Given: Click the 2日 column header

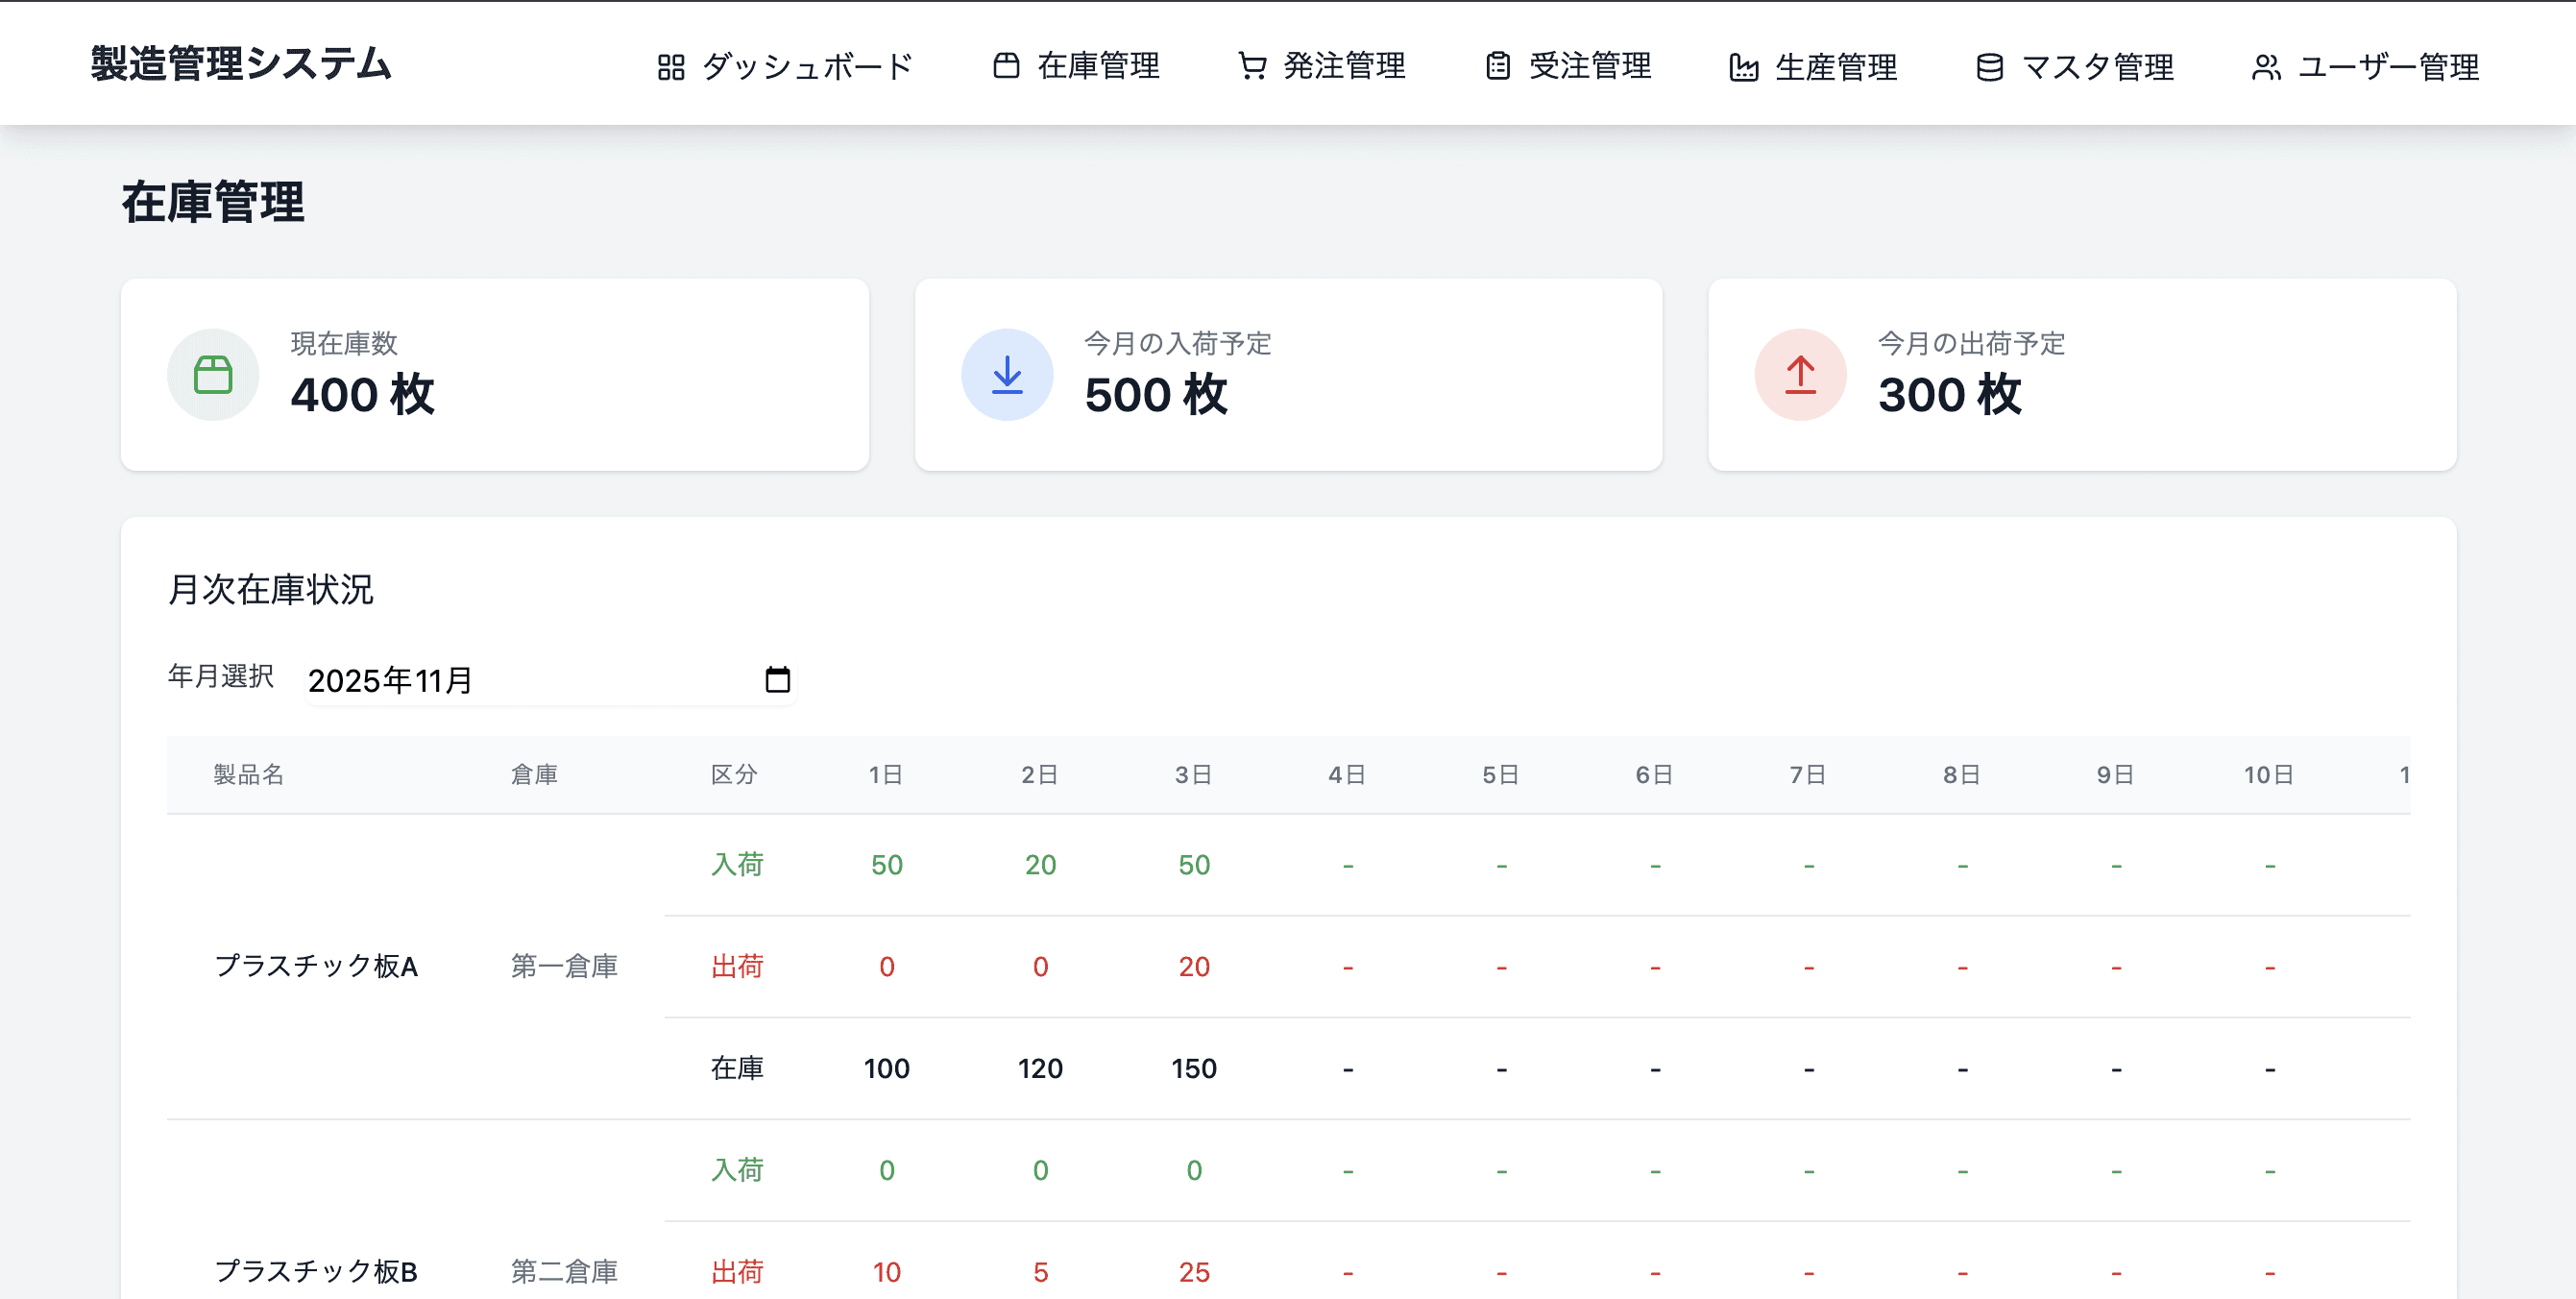Looking at the screenshot, I should (1040, 775).
